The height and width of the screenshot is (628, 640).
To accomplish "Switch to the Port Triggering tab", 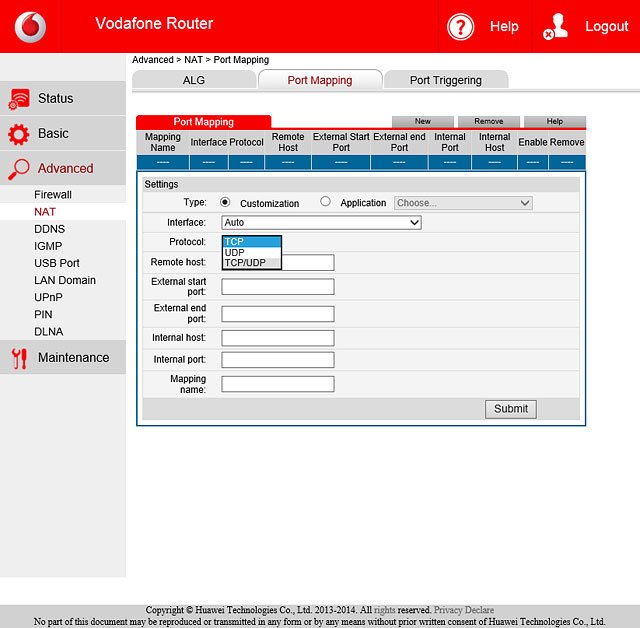I will point(446,80).
